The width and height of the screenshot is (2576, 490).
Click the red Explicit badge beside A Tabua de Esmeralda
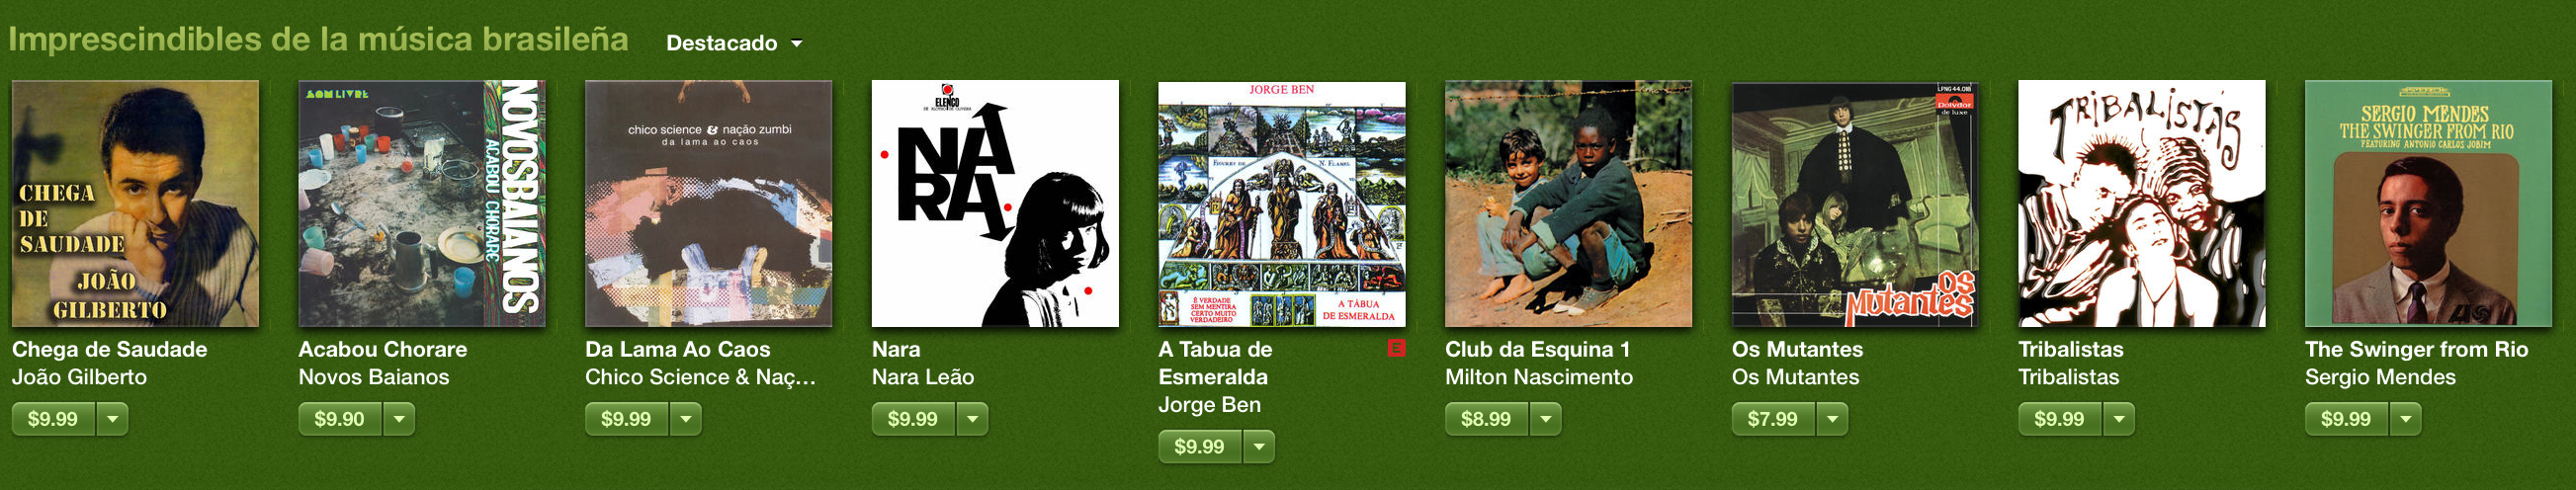(1396, 349)
